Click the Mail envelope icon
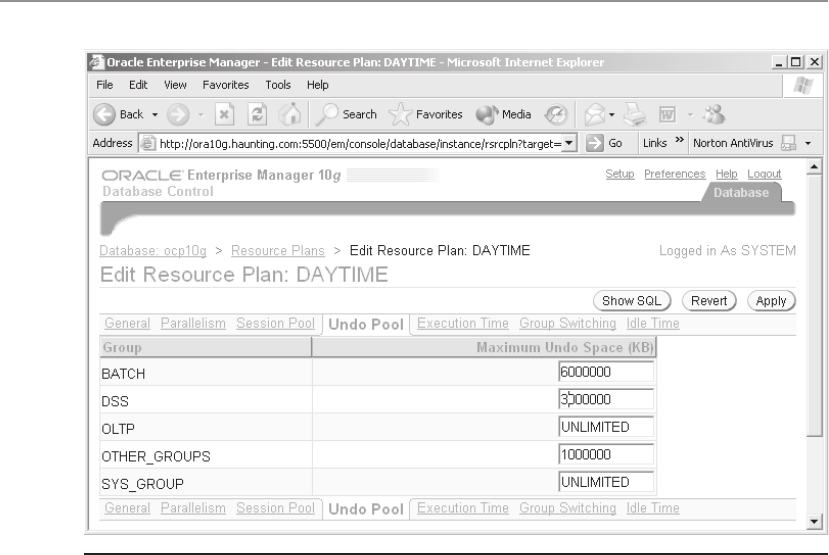829x555 pixels. tap(594, 115)
